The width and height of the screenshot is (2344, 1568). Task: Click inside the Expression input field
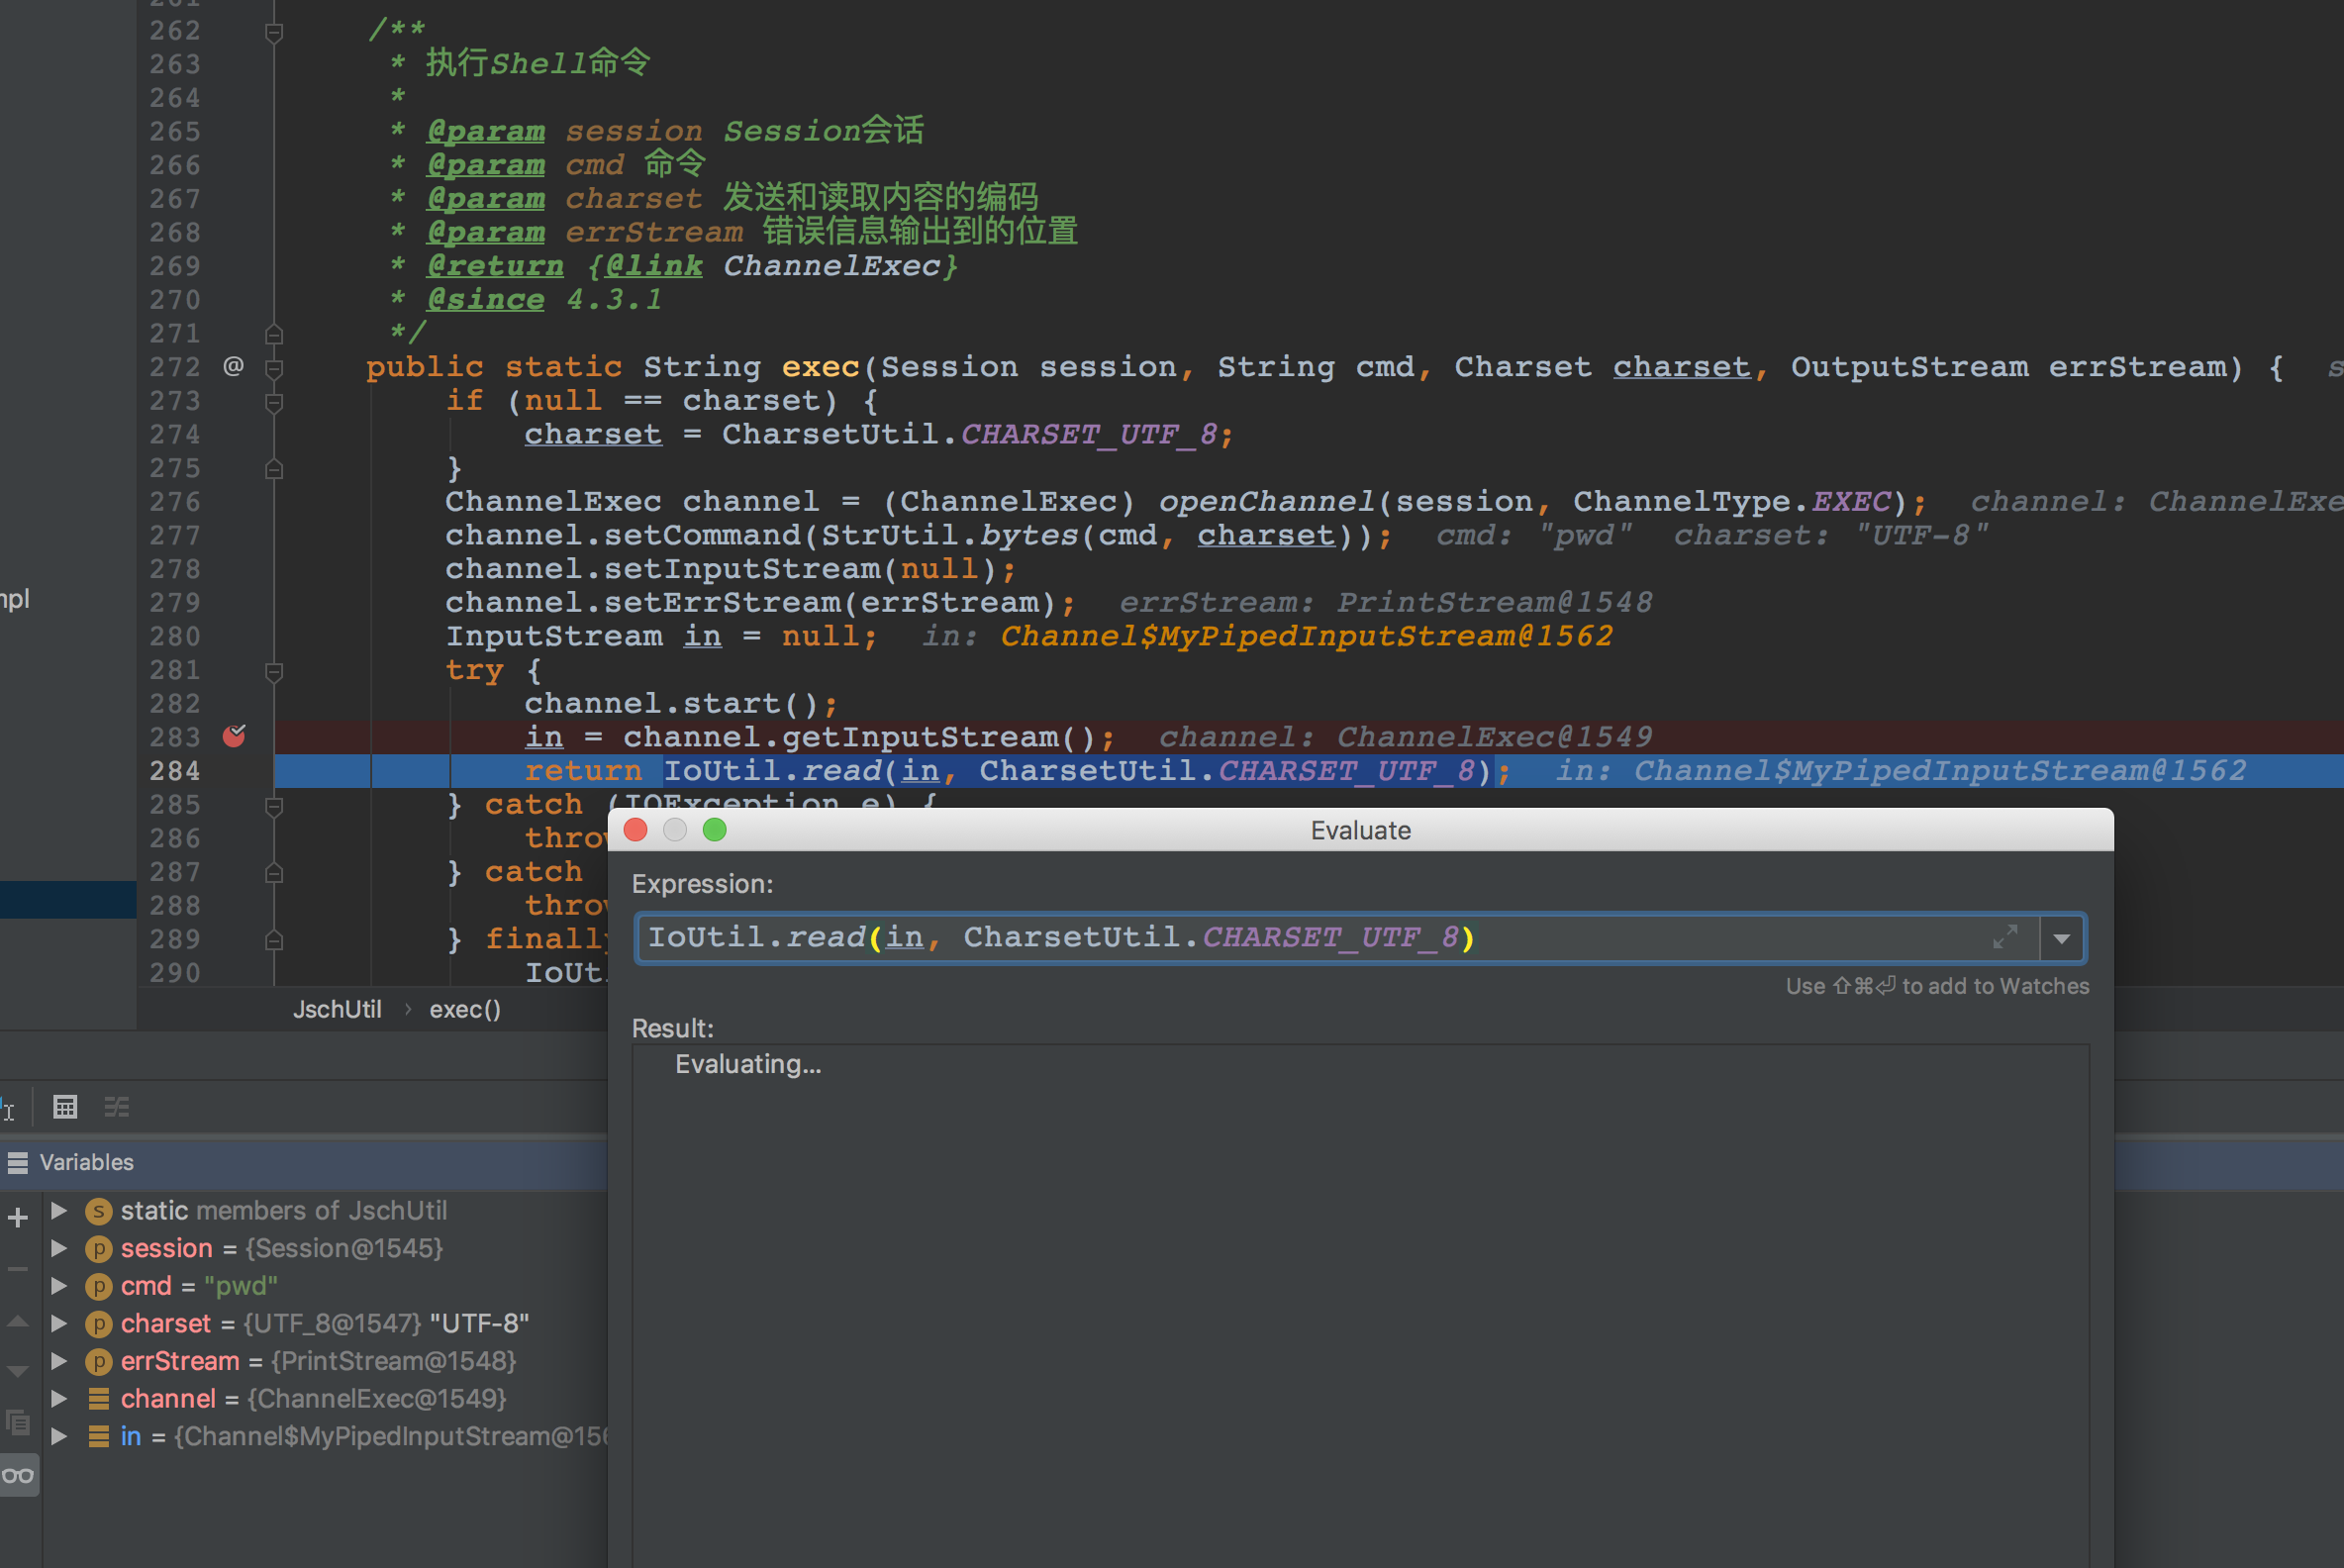[x=1300, y=937]
